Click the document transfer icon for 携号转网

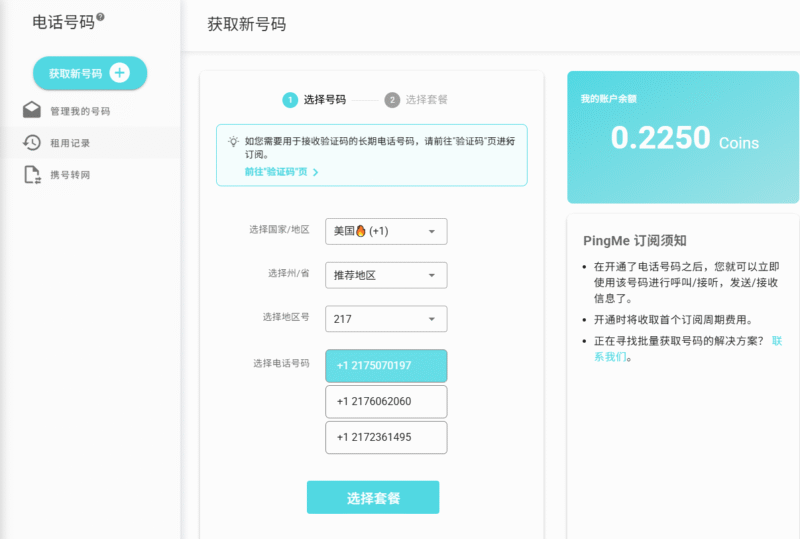(32, 175)
